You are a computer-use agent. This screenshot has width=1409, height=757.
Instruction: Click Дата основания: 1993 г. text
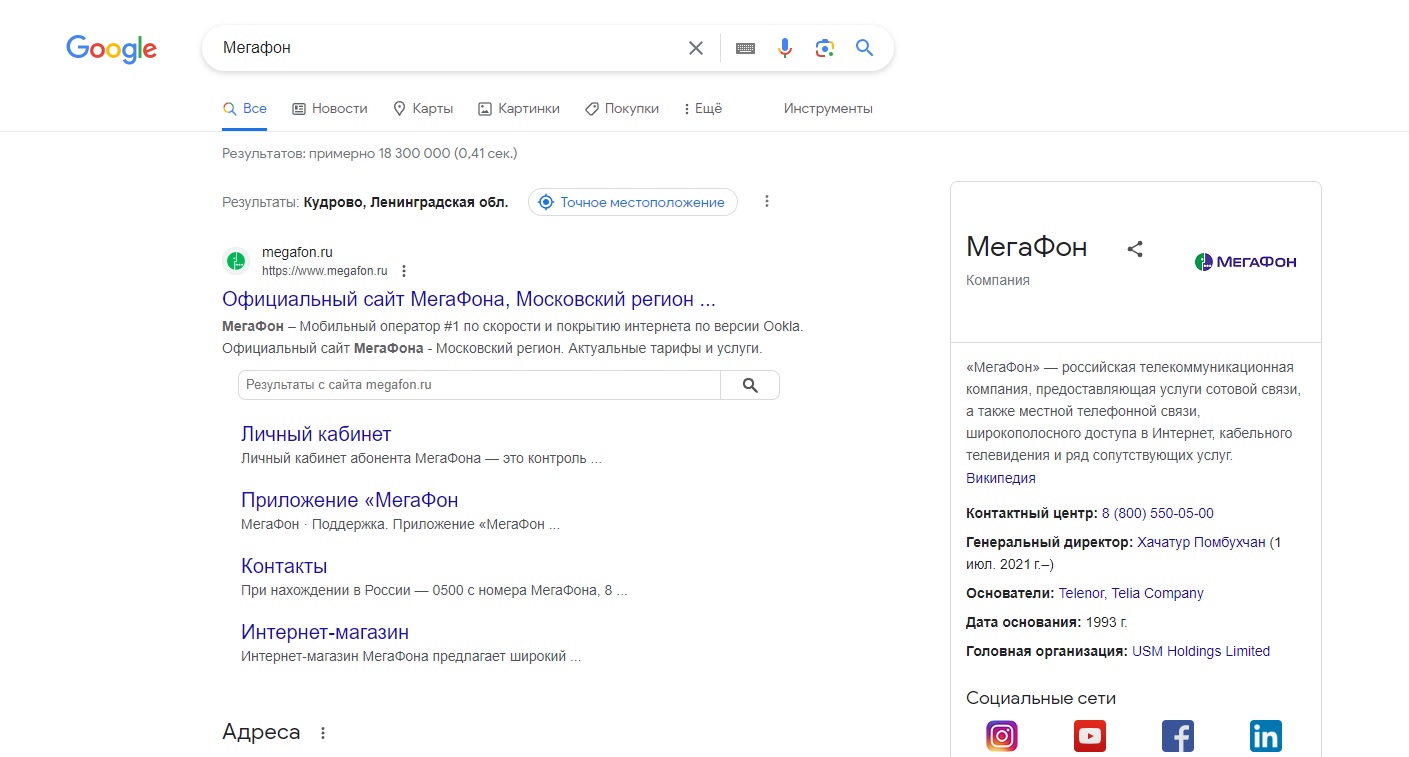click(1047, 622)
